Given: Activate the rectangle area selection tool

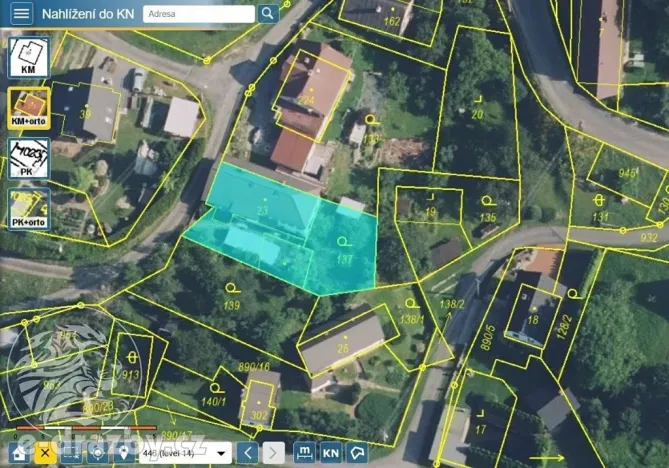Looking at the screenshot, I should [71, 453].
